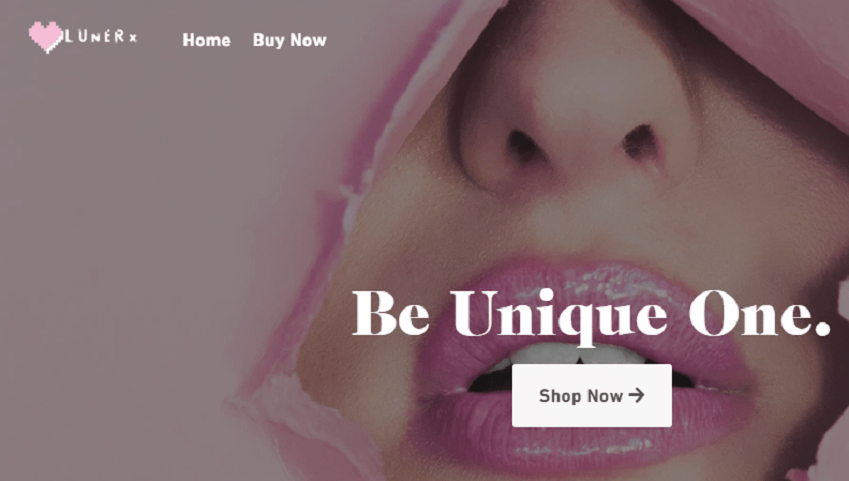849x481 pixels.
Task: Click the word Be in headline
Action: 391,313
